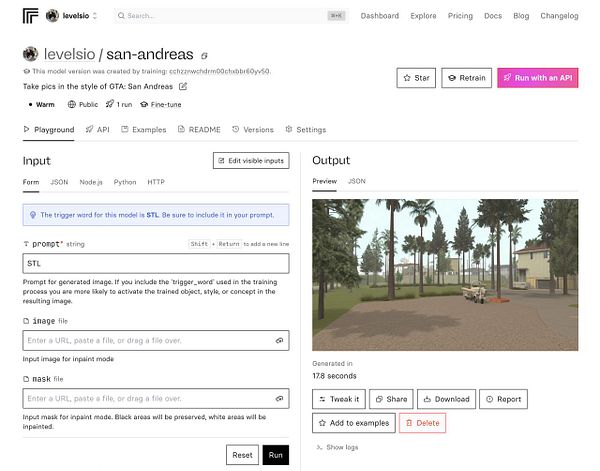This screenshot has width=600, height=471.
Task: Edit the model description pencil icon
Action: 183,86
